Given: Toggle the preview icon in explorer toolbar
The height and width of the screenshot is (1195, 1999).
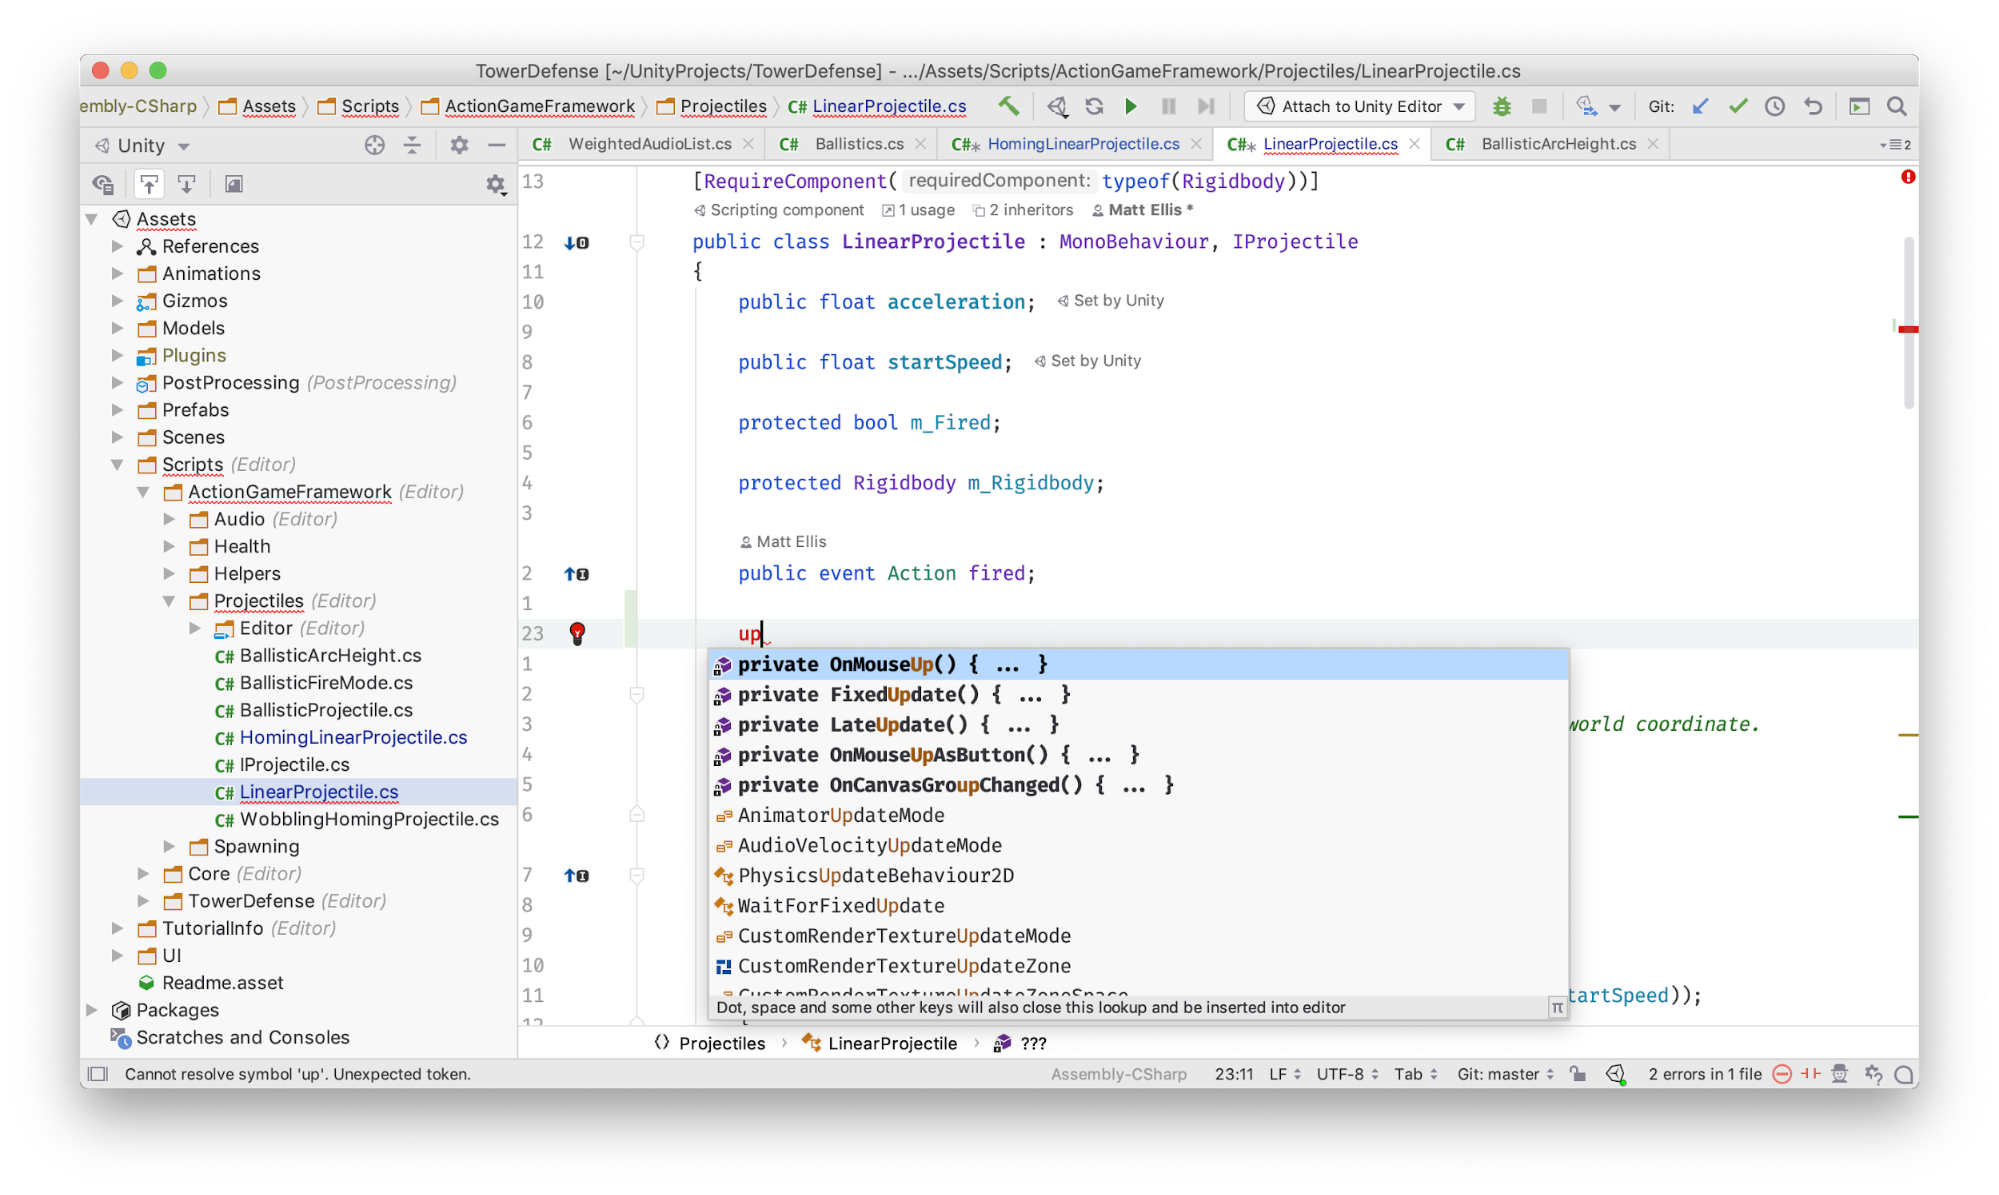Looking at the screenshot, I should 233,184.
